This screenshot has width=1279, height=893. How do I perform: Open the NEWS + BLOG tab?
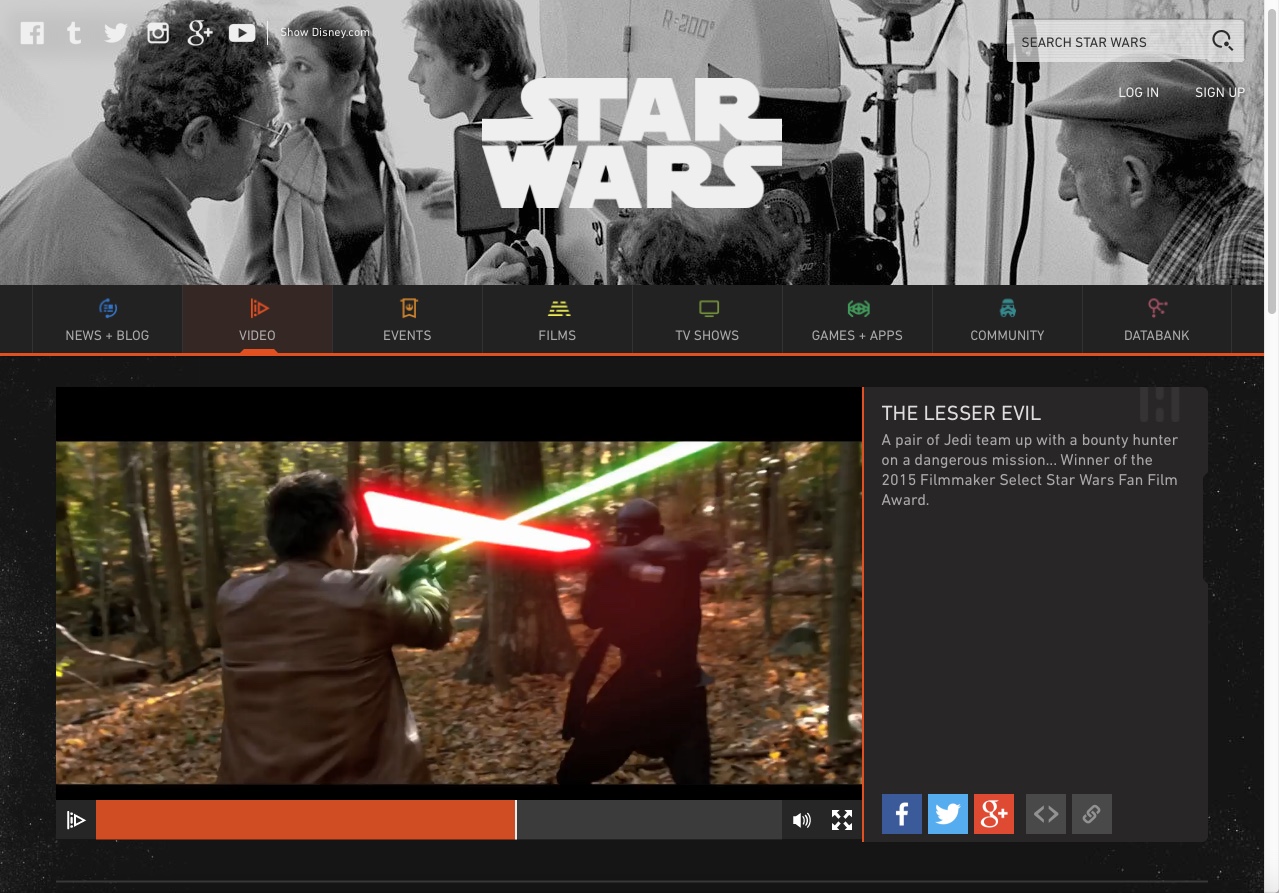point(107,320)
